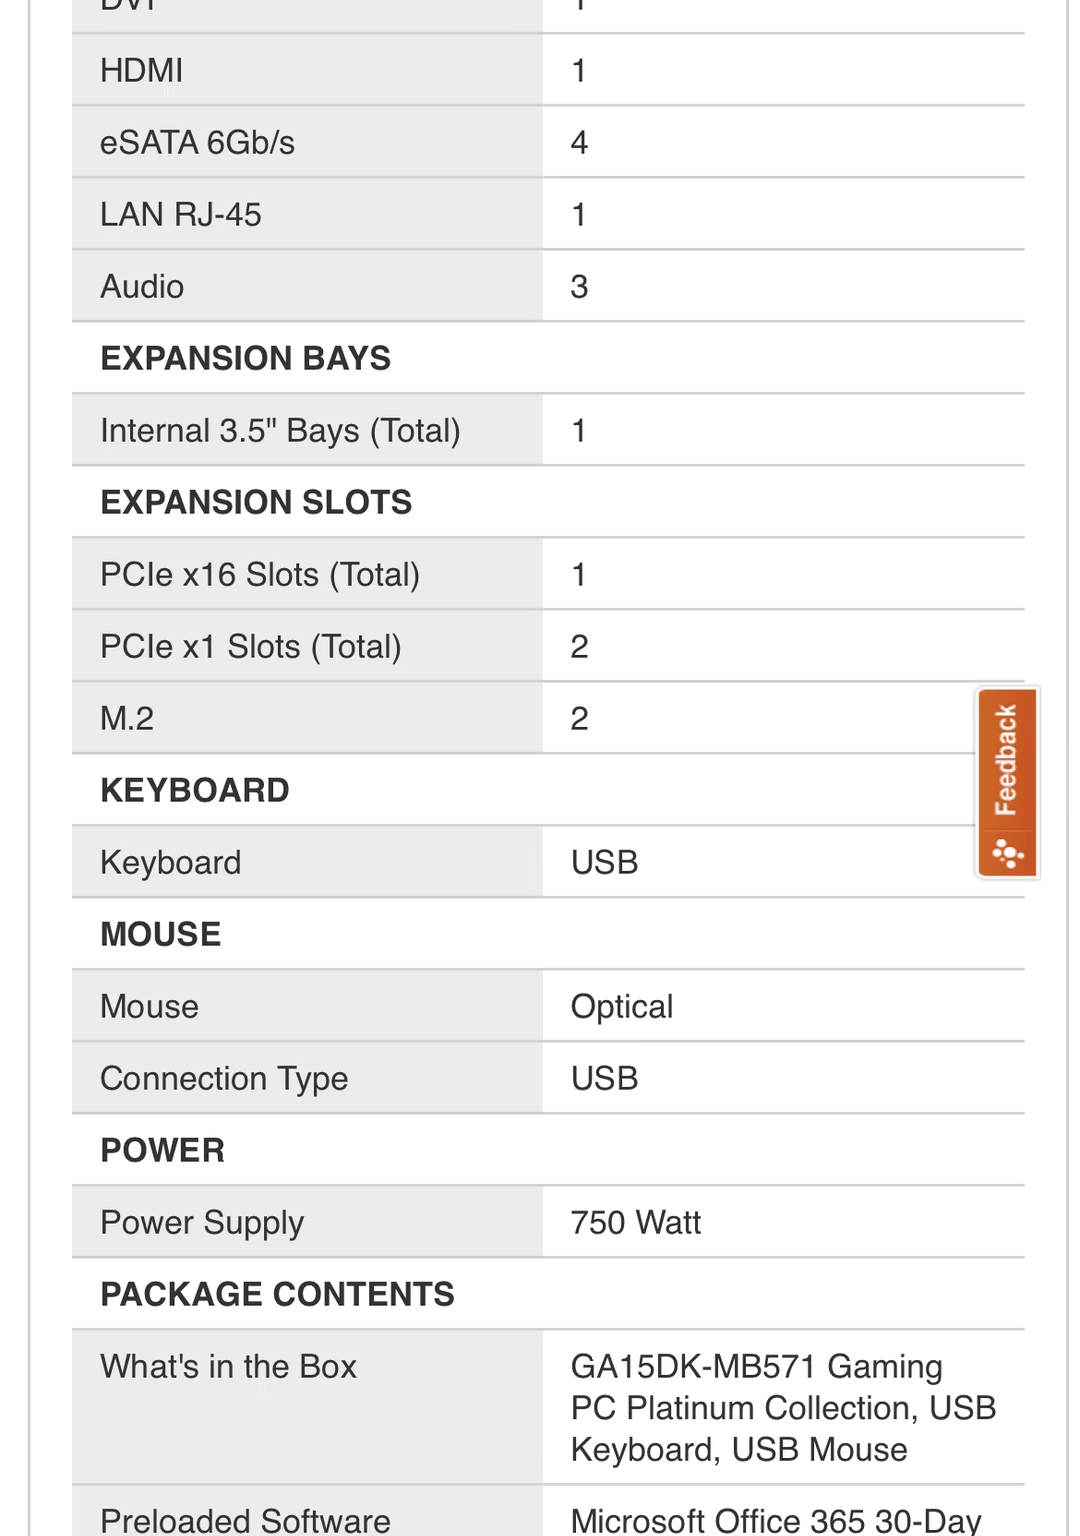The width and height of the screenshot is (1080, 1536).
Task: Click the EXPANSION BAYS section heading
Action: 245,358
